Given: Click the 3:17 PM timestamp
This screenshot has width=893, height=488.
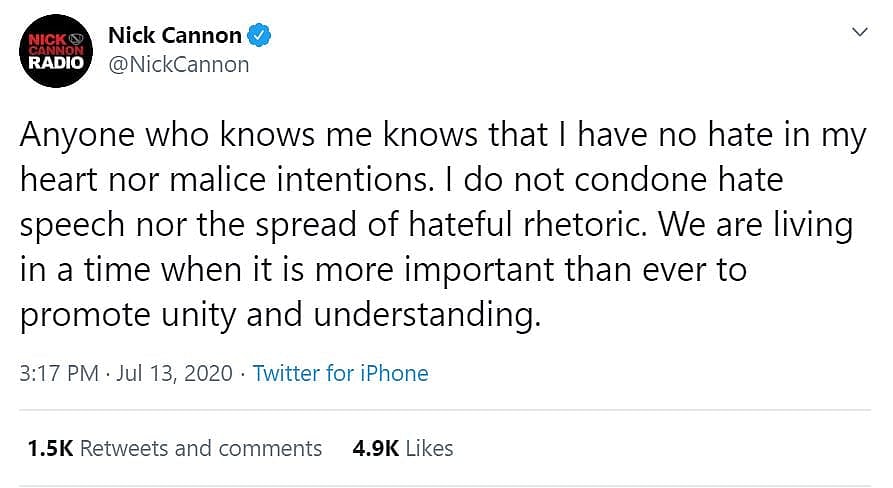Looking at the screenshot, I should pyautogui.click(x=59, y=374).
